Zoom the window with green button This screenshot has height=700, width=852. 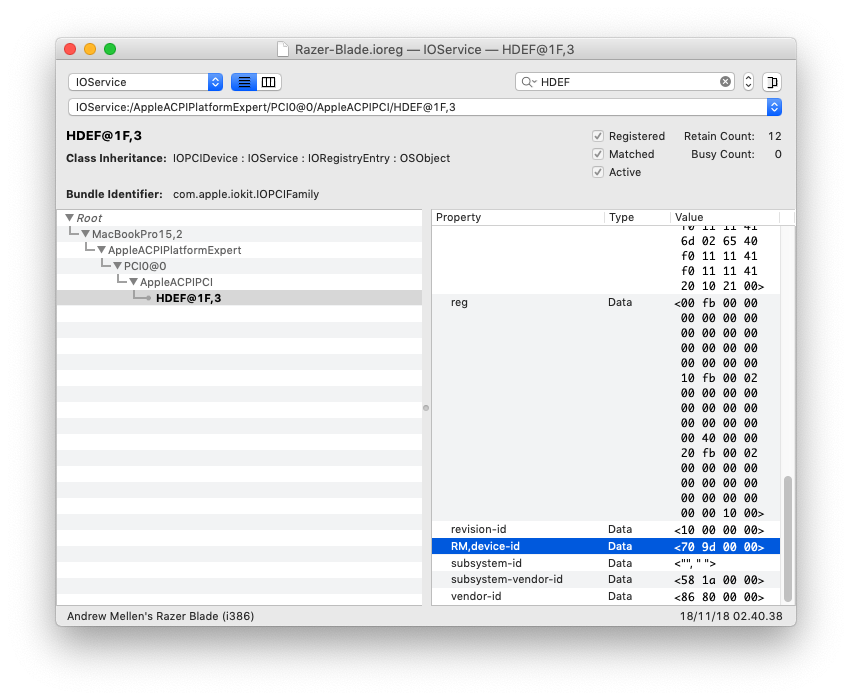click(x=110, y=49)
